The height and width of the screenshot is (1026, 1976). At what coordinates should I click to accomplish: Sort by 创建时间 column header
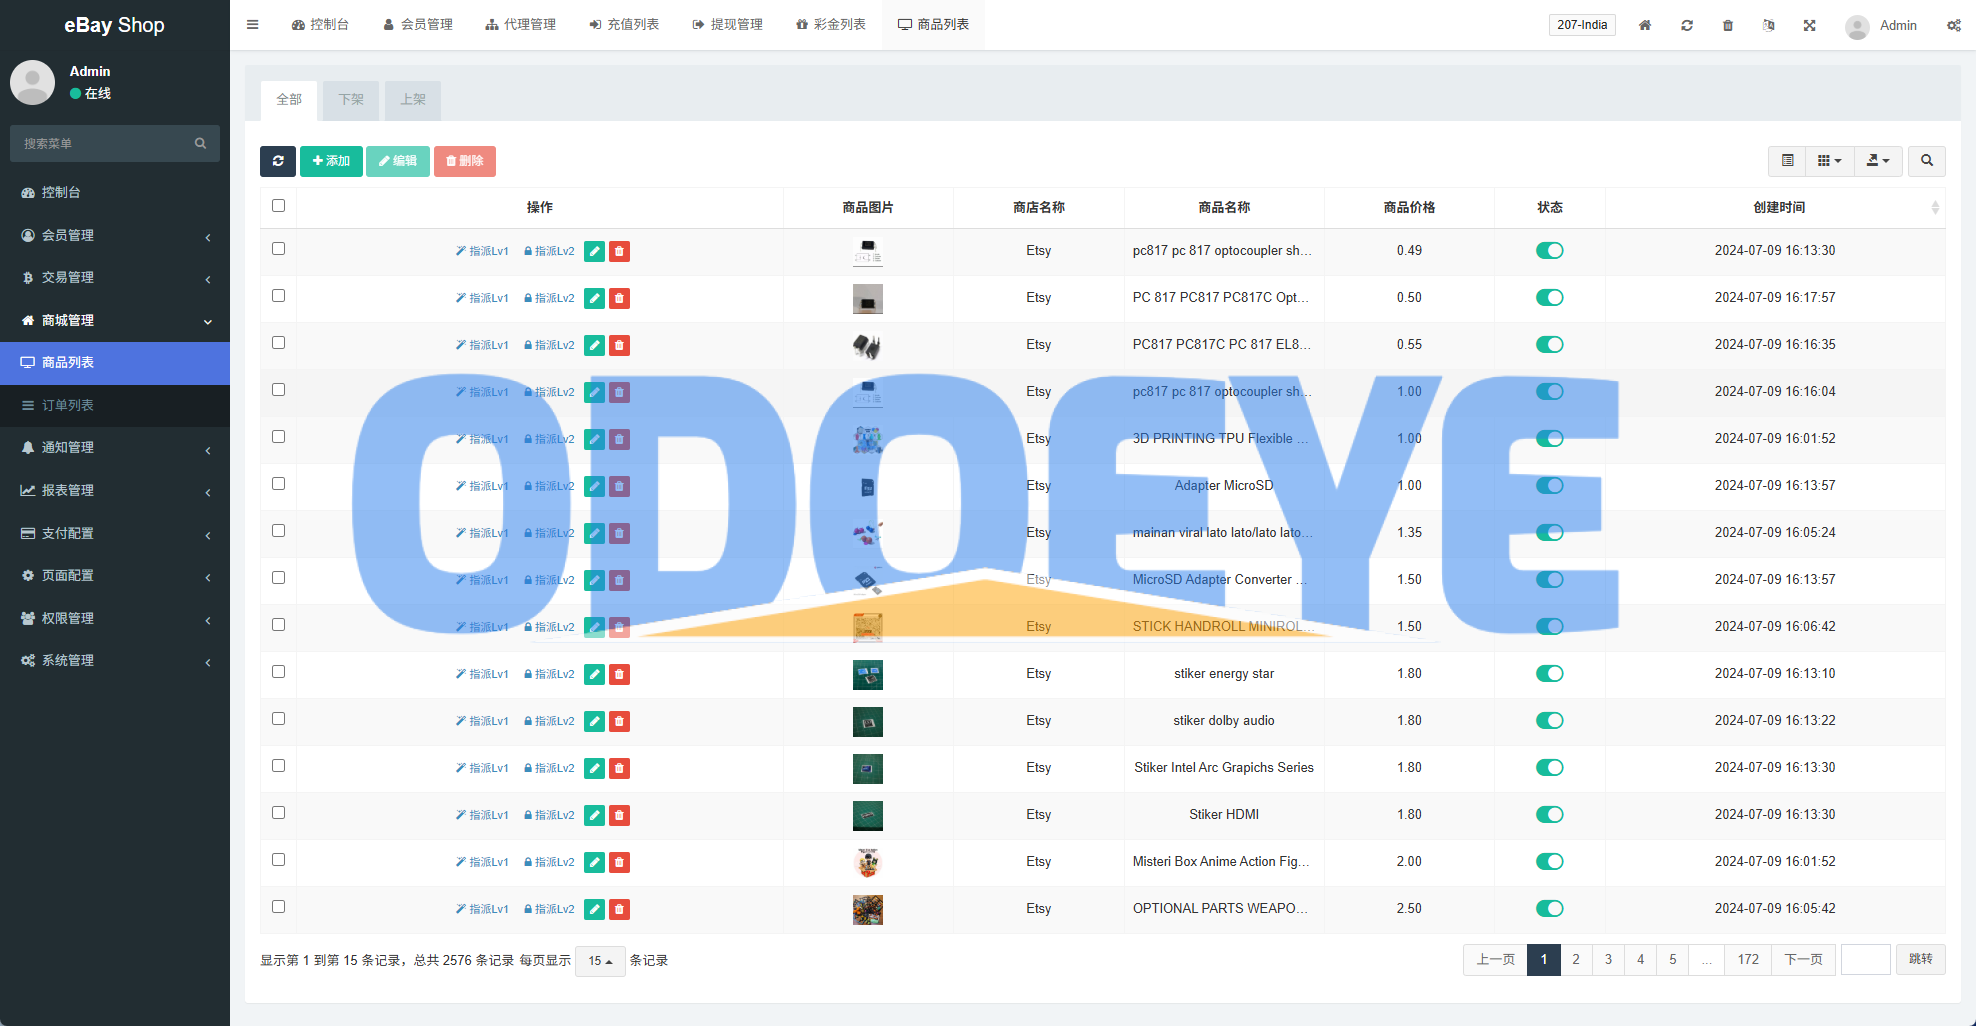[1779, 207]
